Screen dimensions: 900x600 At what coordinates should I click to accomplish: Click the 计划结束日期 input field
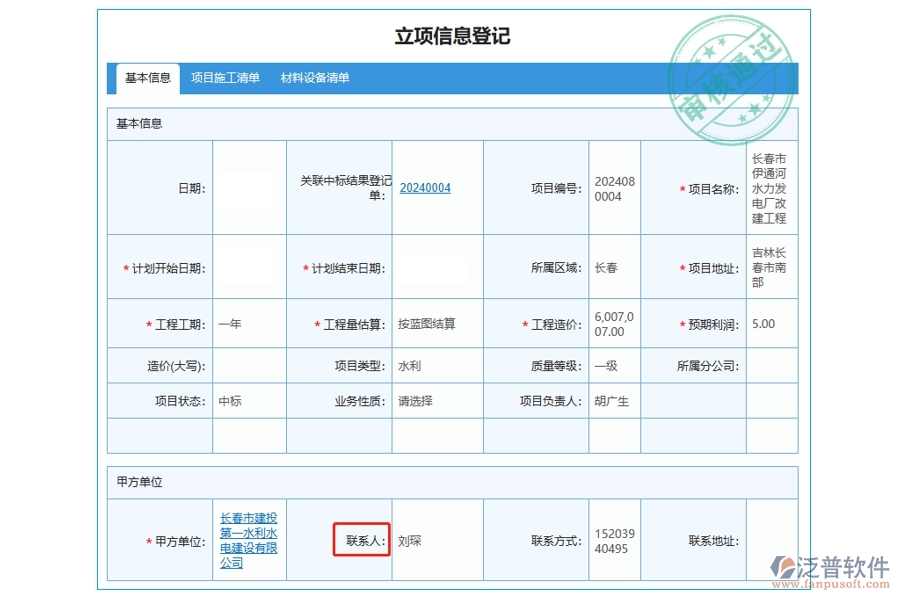(x=436, y=268)
